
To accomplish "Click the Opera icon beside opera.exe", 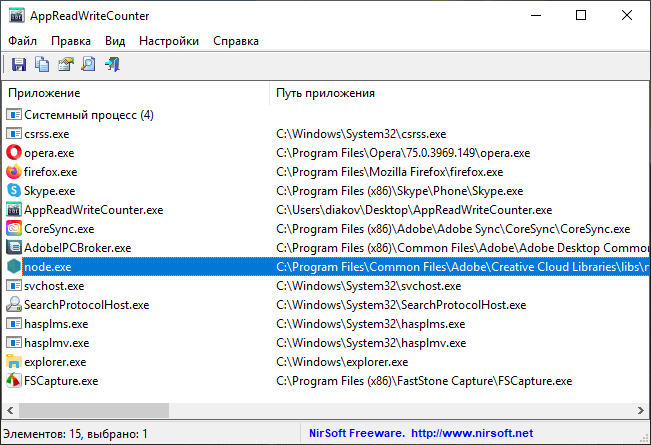I will coord(14,153).
